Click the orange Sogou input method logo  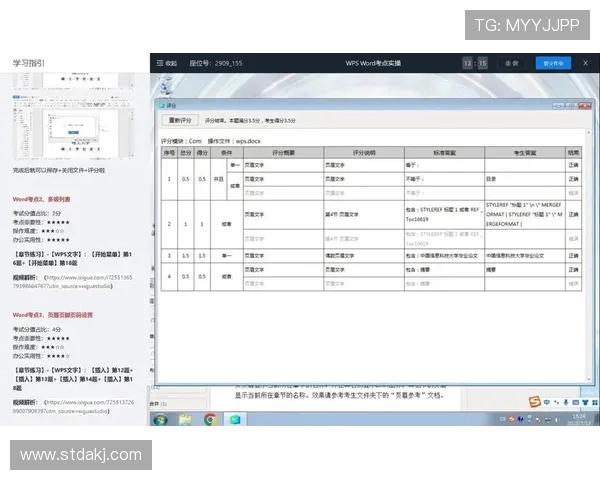[535, 402]
